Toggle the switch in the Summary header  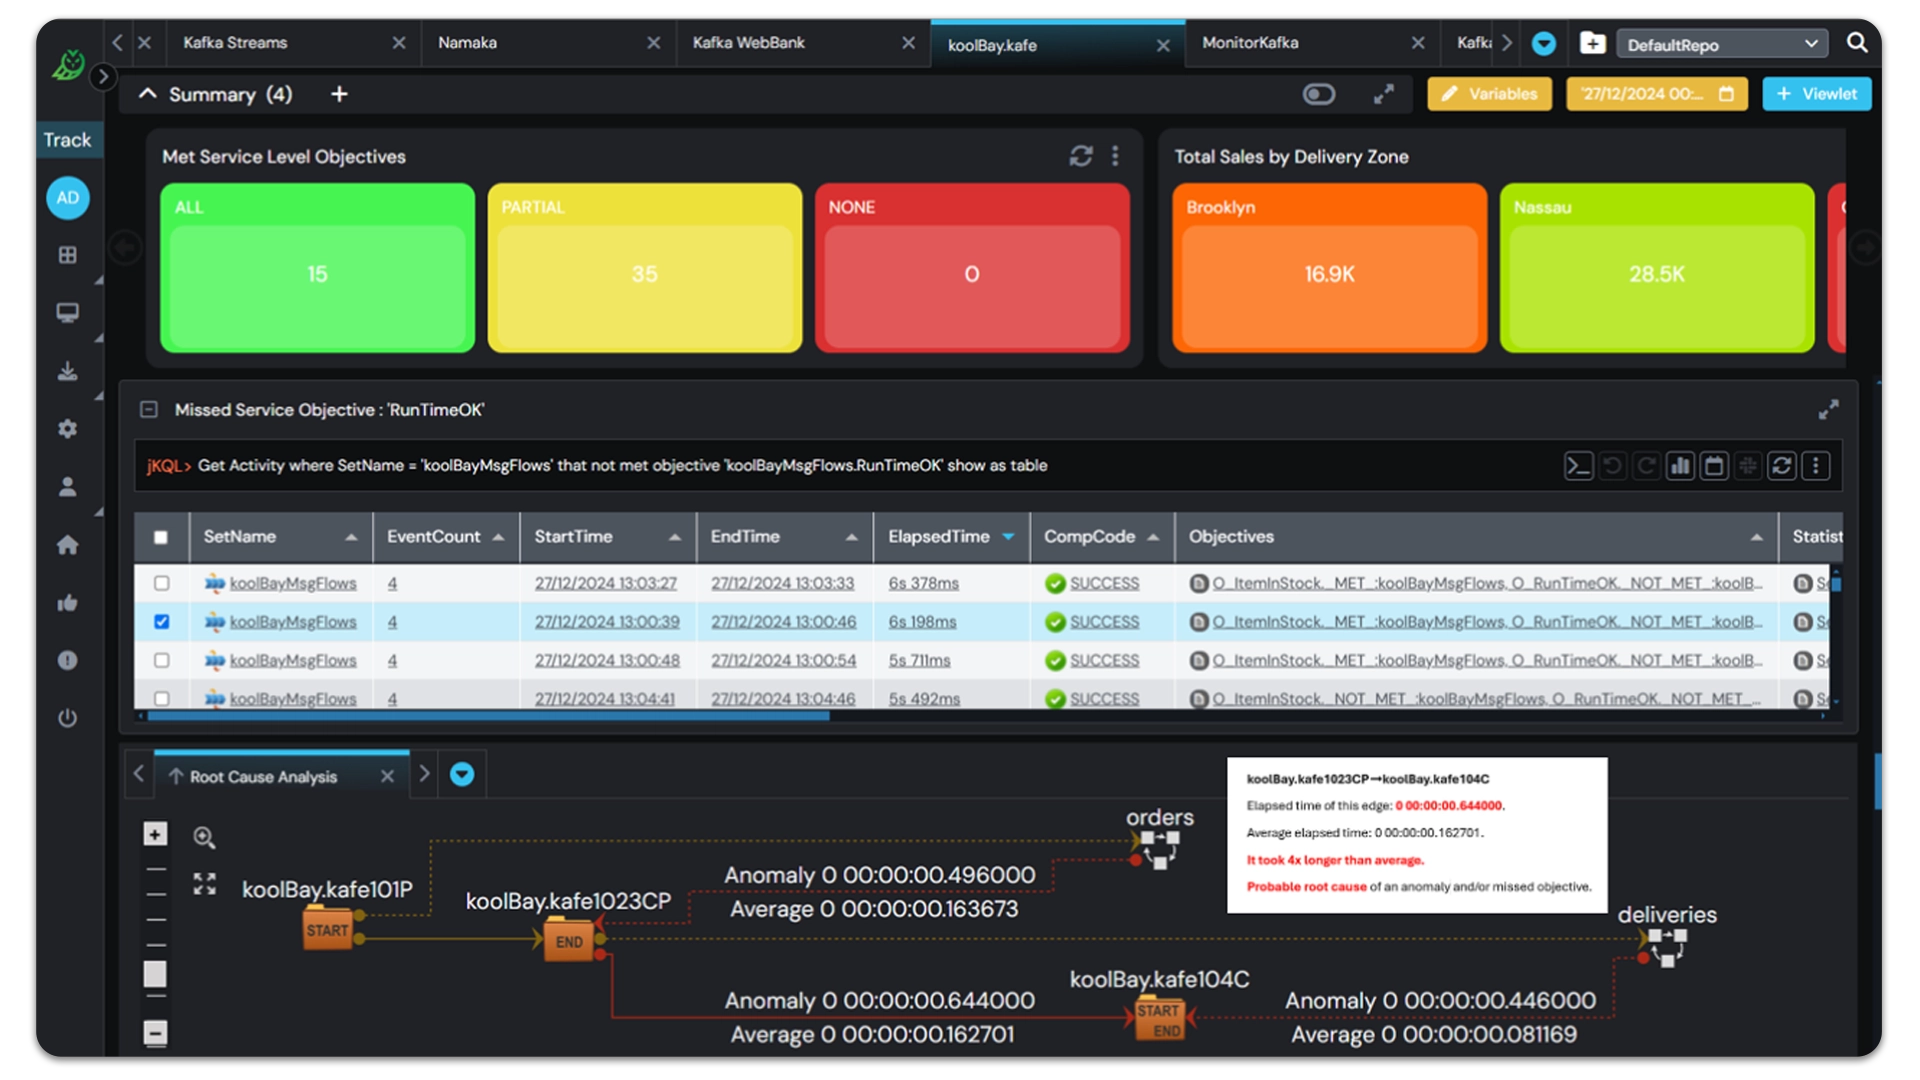pos(1318,94)
